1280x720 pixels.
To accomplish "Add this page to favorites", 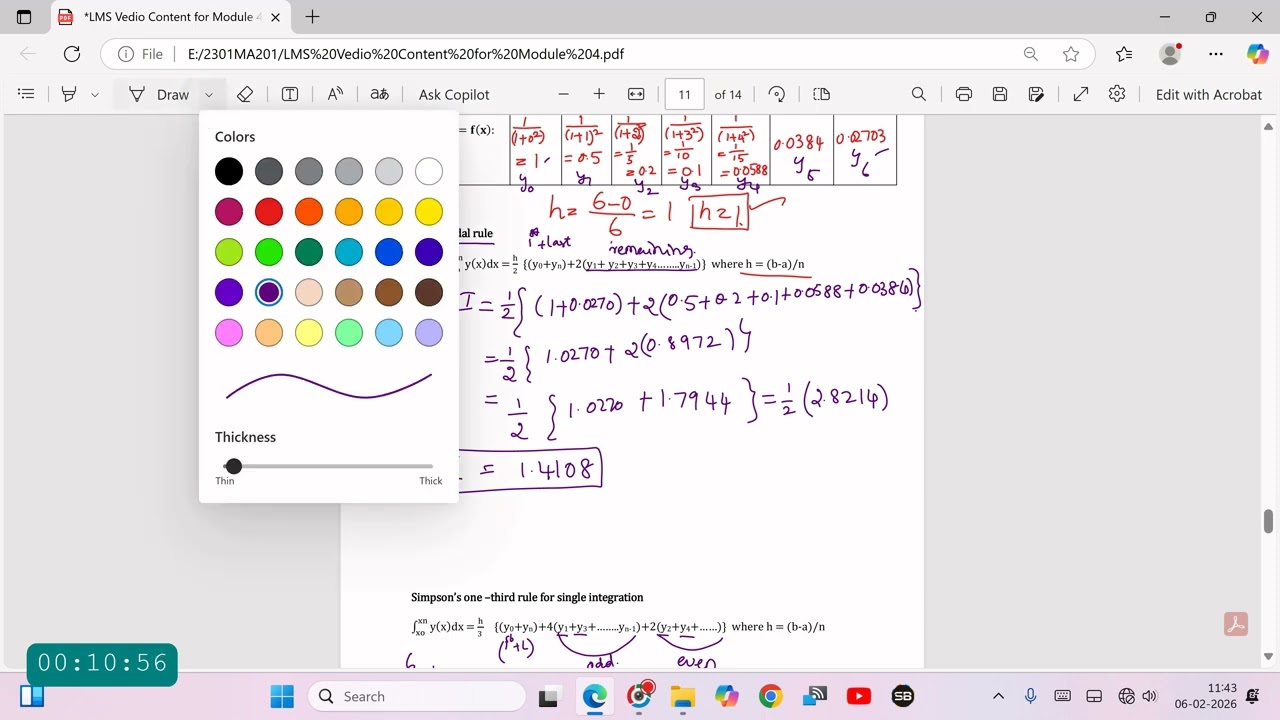I will (1071, 54).
